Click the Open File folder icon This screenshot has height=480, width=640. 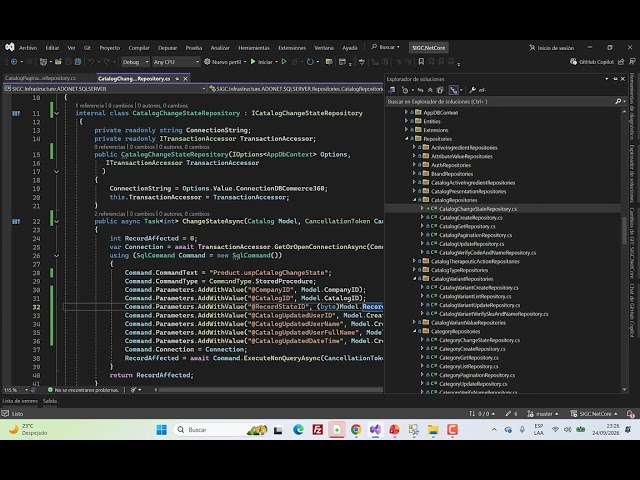[x=58, y=62]
